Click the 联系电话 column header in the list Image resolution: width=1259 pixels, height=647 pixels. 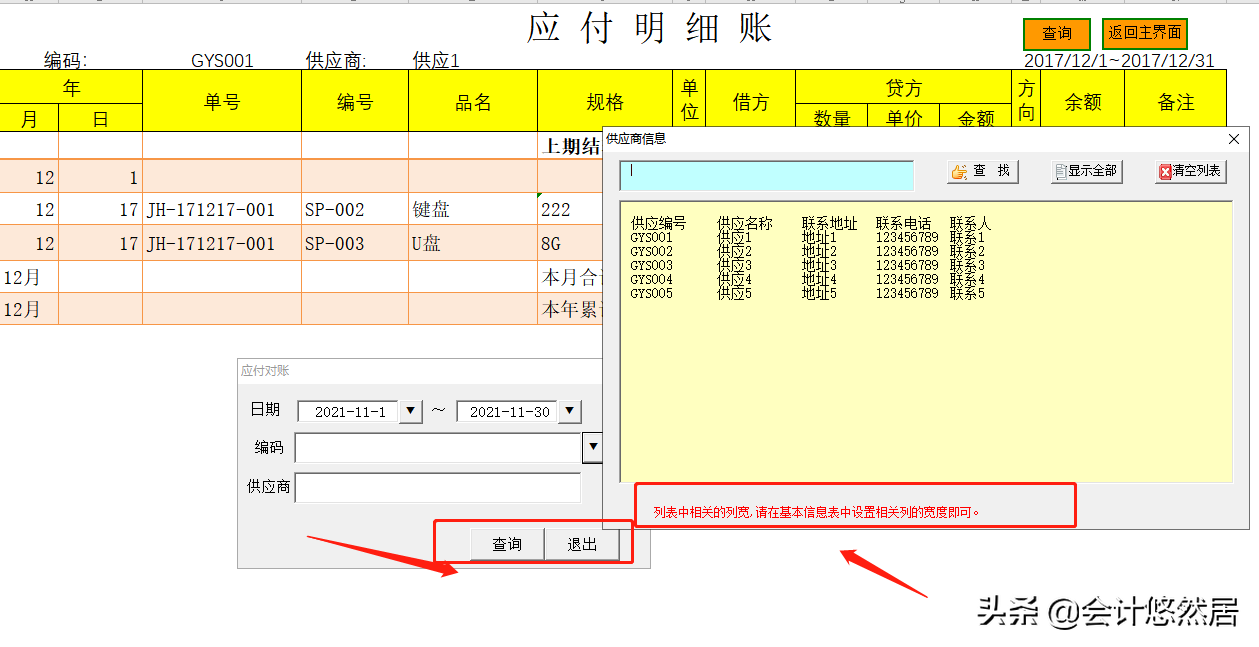(903, 224)
